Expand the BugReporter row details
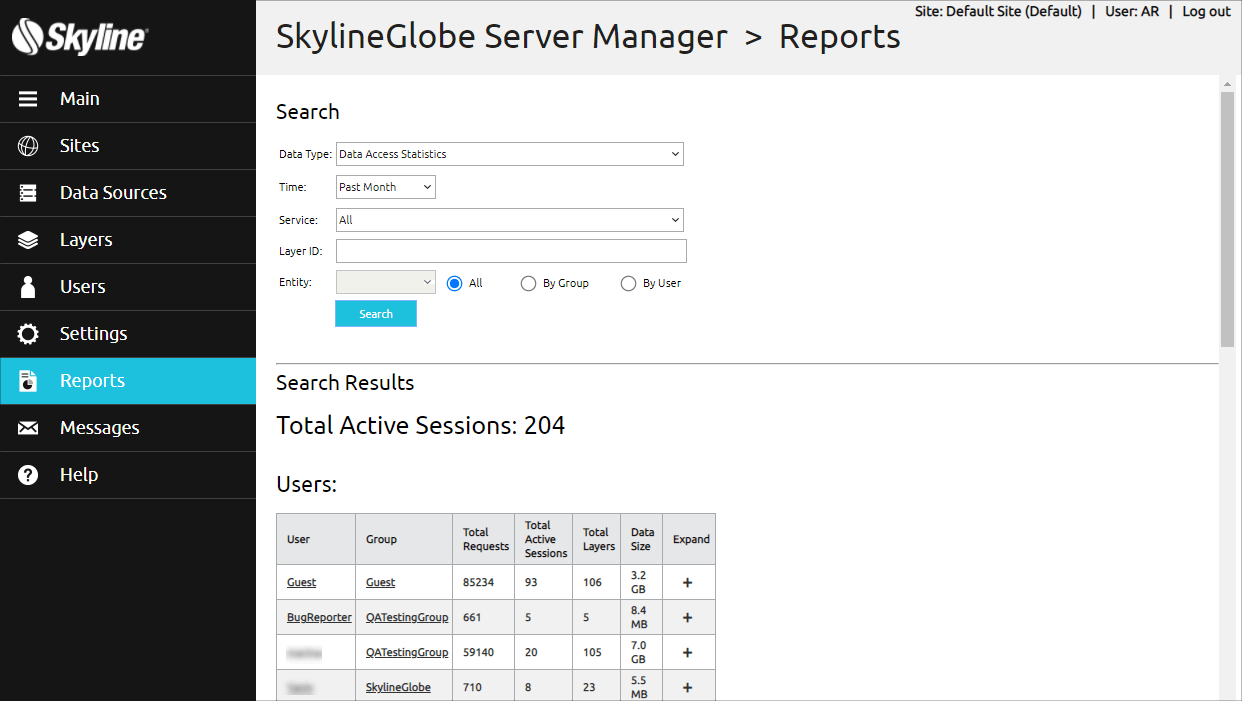Screen dimensions: 1242x701 coord(687,618)
